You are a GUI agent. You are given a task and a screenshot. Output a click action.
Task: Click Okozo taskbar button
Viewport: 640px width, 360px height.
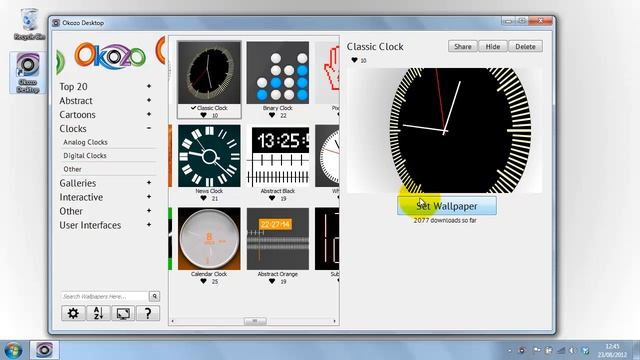pyautogui.click(x=44, y=350)
